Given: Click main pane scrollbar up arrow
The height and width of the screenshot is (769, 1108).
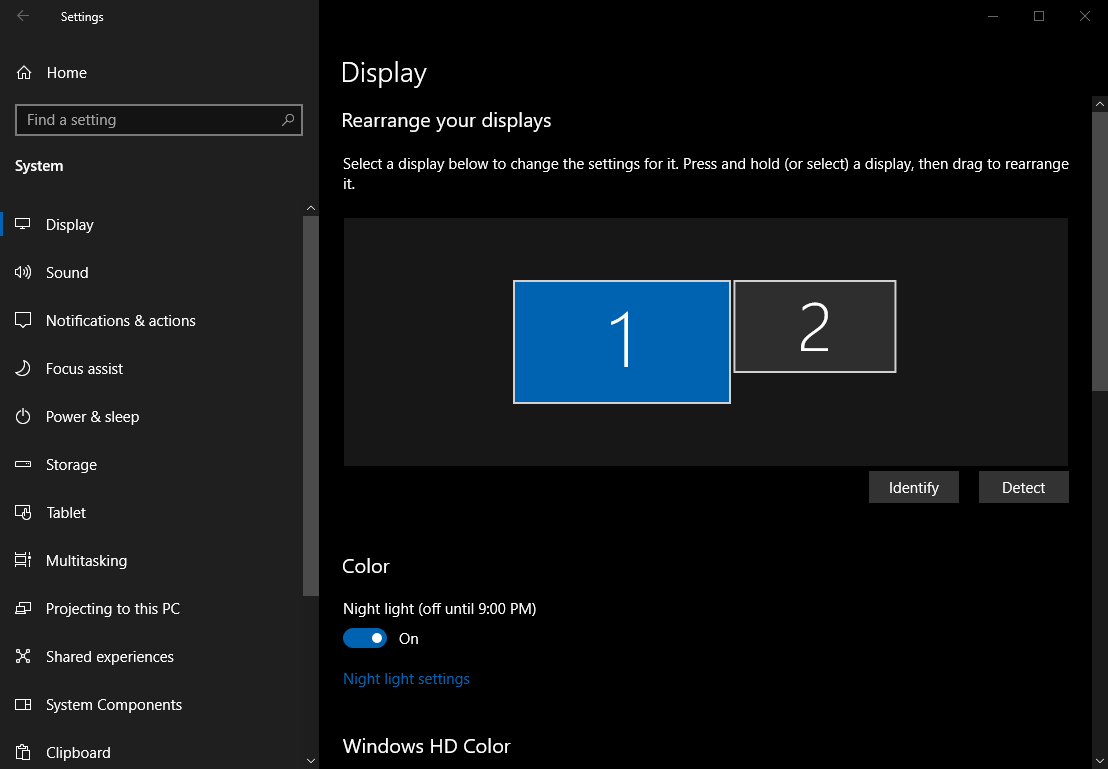Looking at the screenshot, I should coord(1100,104).
